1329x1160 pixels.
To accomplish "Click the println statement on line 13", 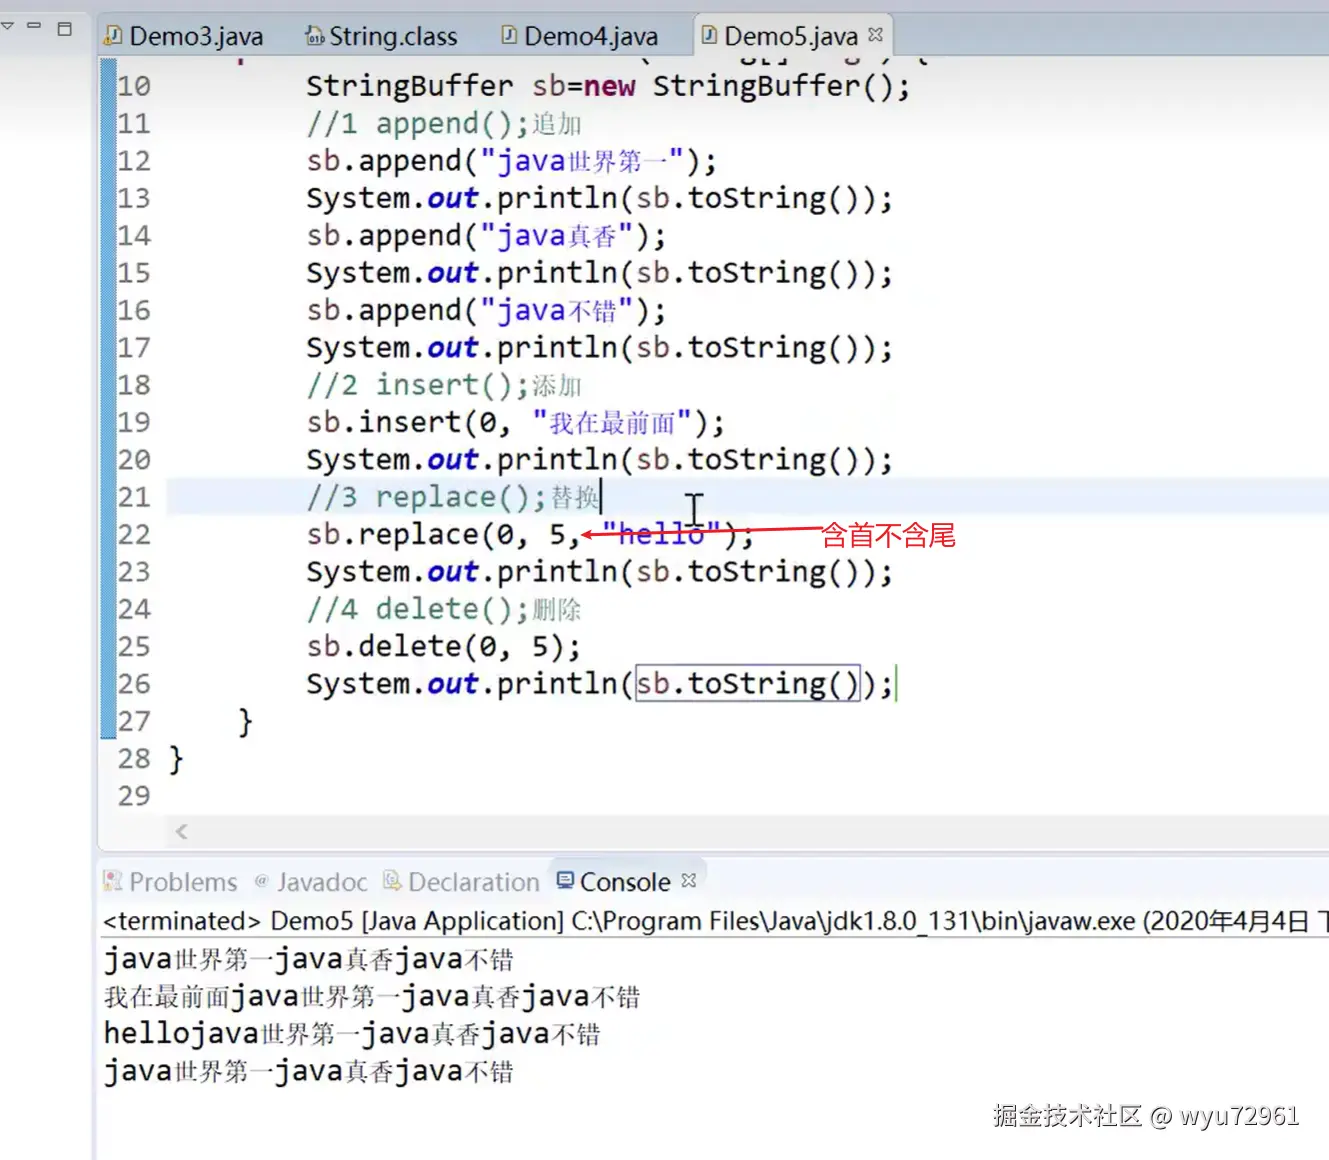I will coord(599,198).
